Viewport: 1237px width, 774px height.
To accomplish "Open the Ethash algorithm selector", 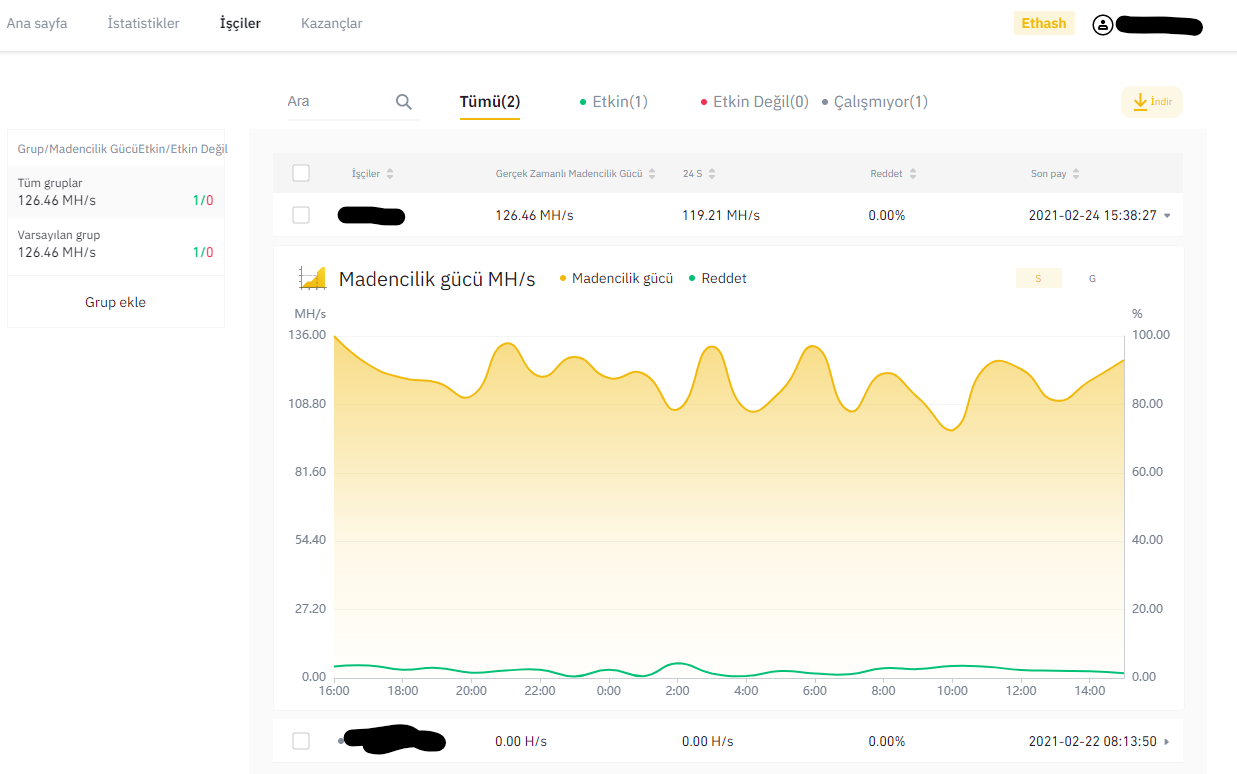I will click(1044, 23).
